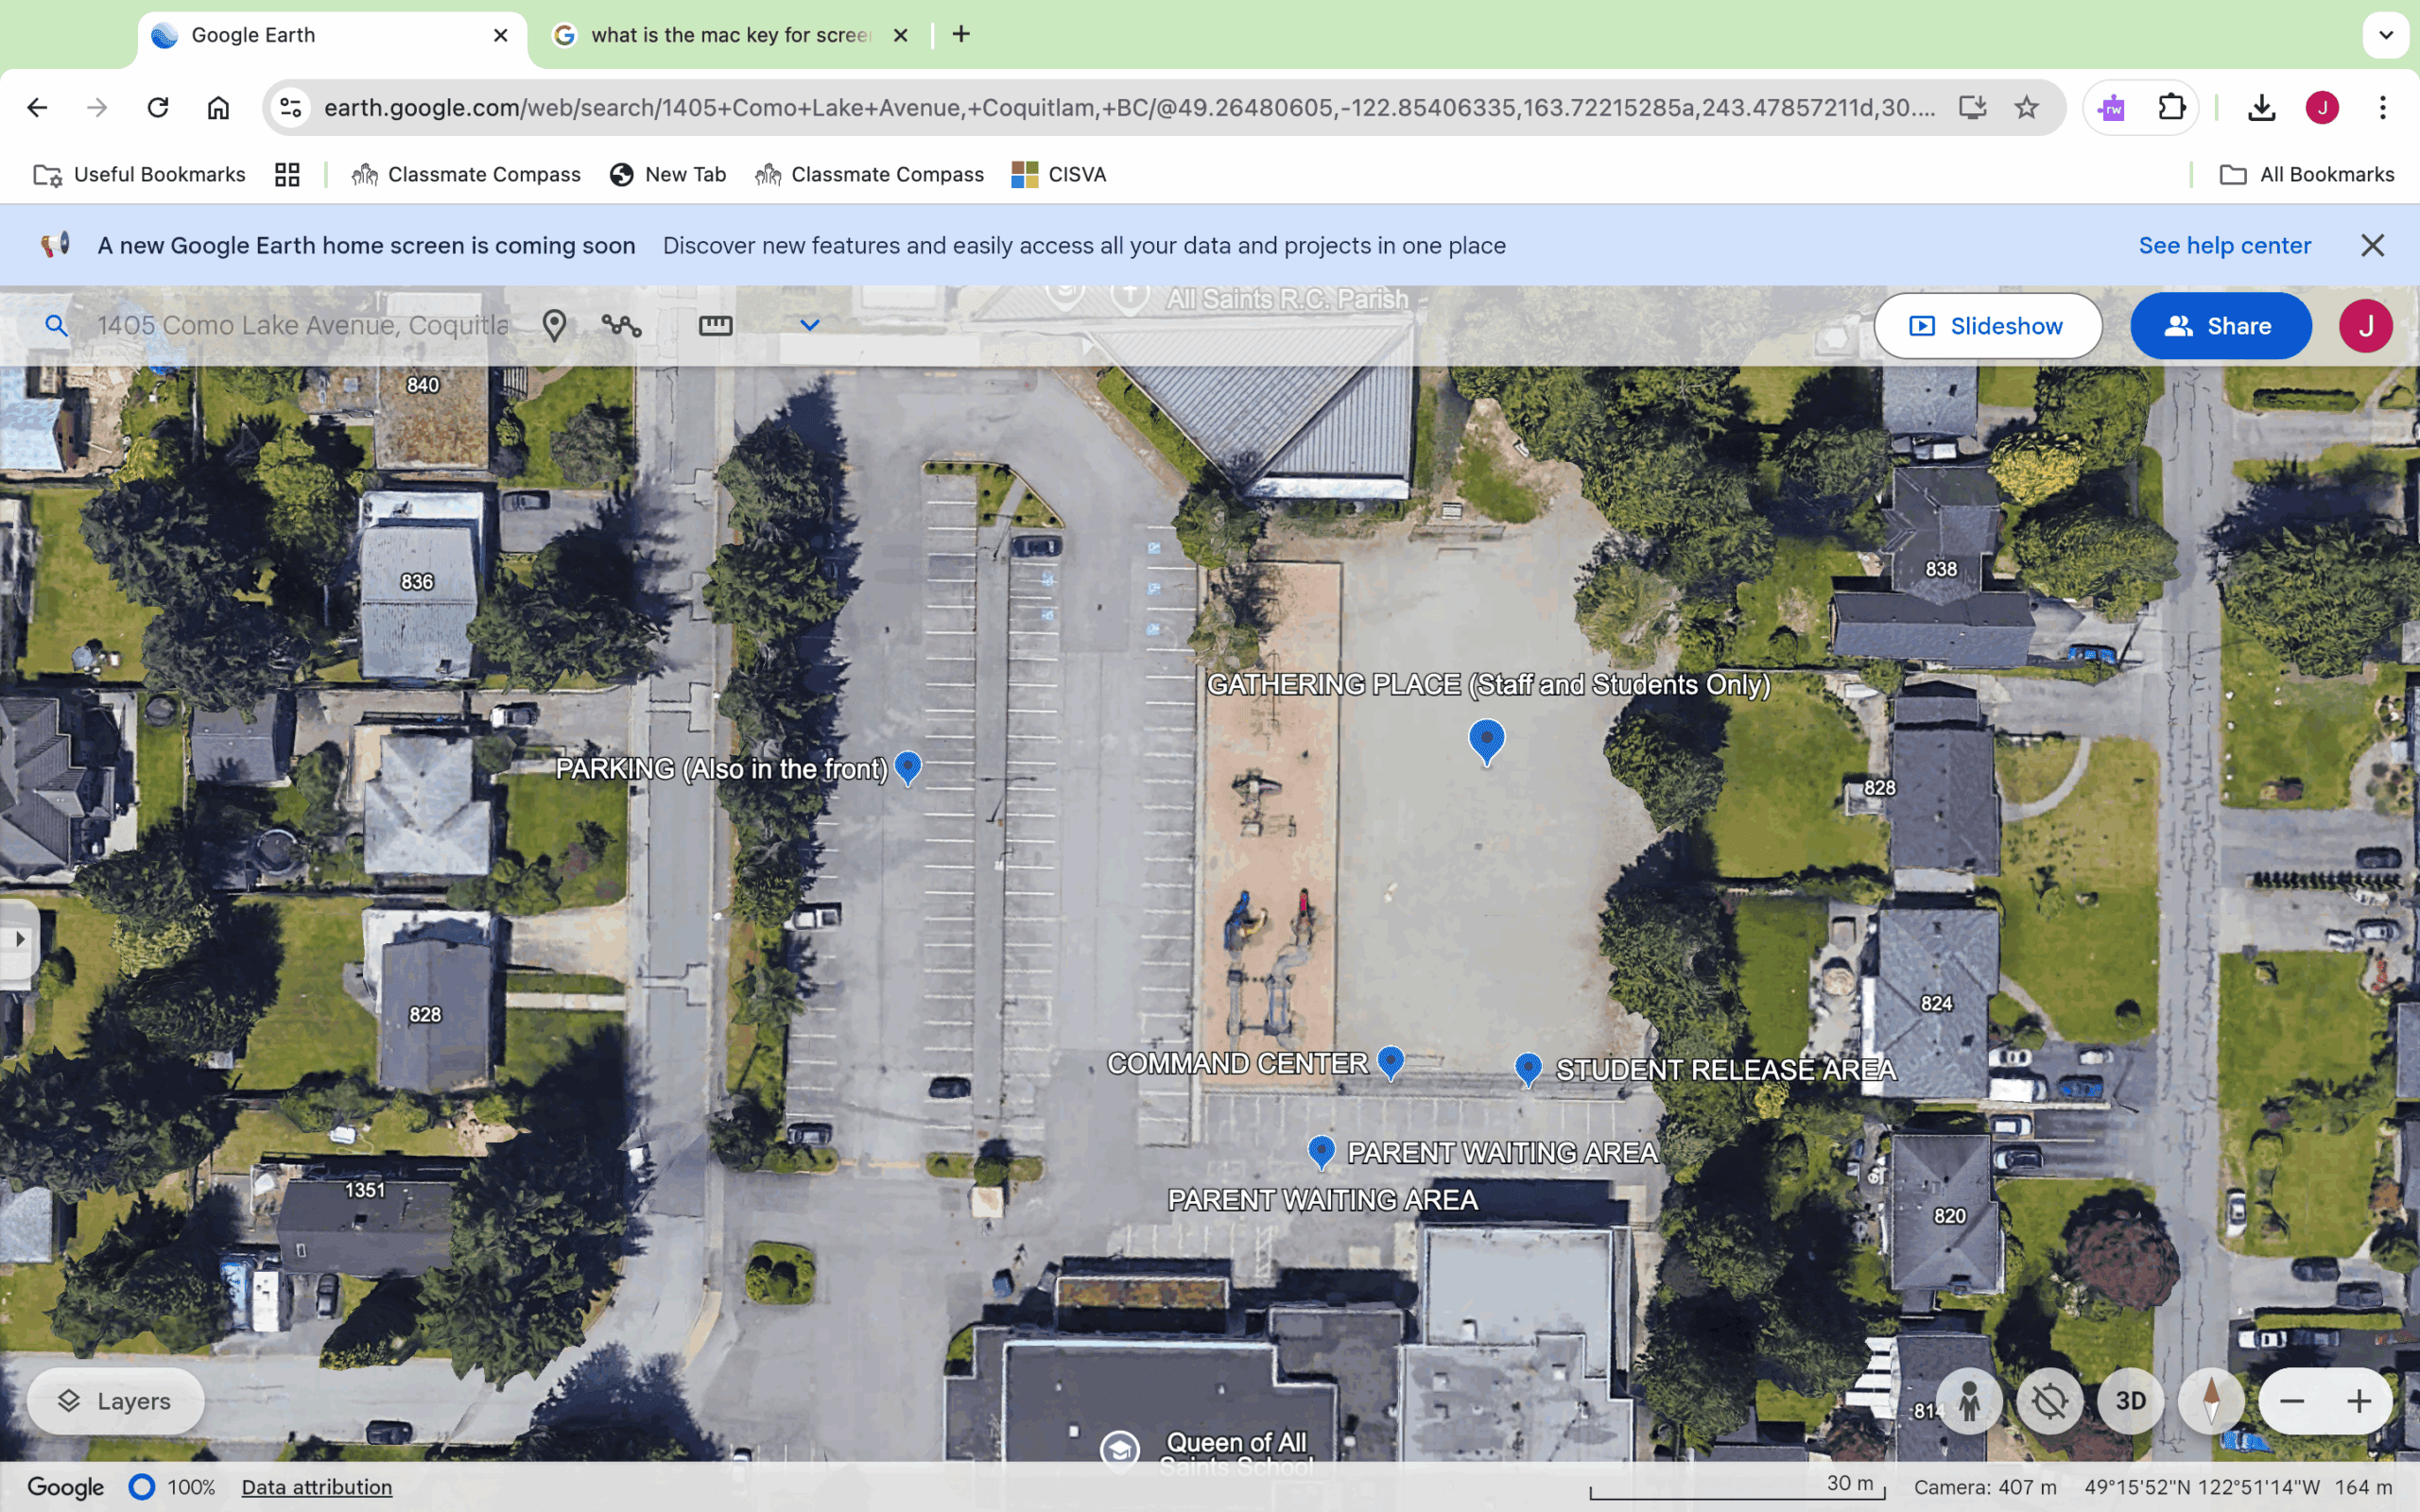Screen dimensions: 2420x1512
Task: Expand the toolbar dropdown chevron
Action: click(x=809, y=325)
